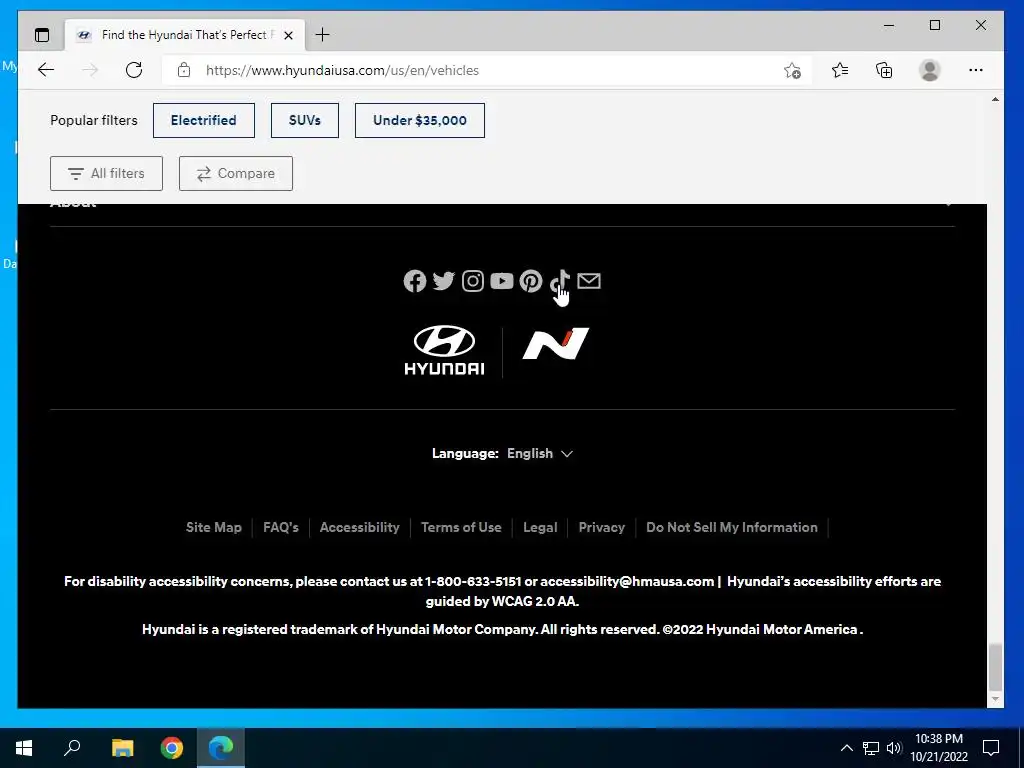Open Hyundai's Facebook page icon
This screenshot has width=1024, height=768.
pyautogui.click(x=415, y=281)
